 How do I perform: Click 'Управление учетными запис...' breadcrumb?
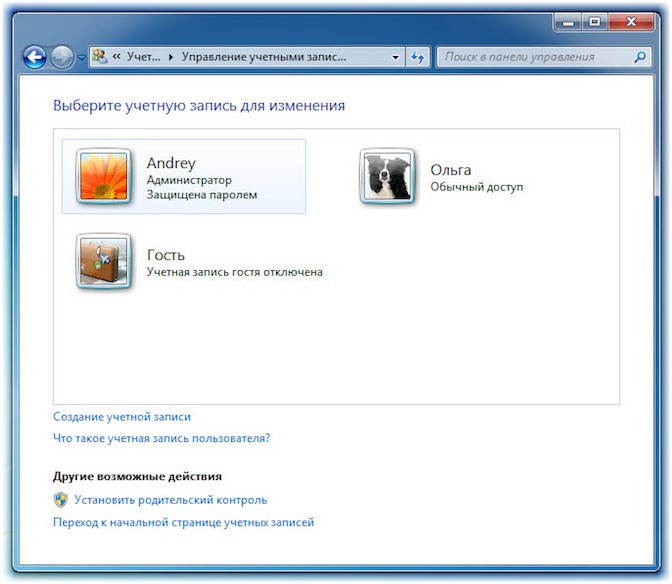tap(264, 57)
